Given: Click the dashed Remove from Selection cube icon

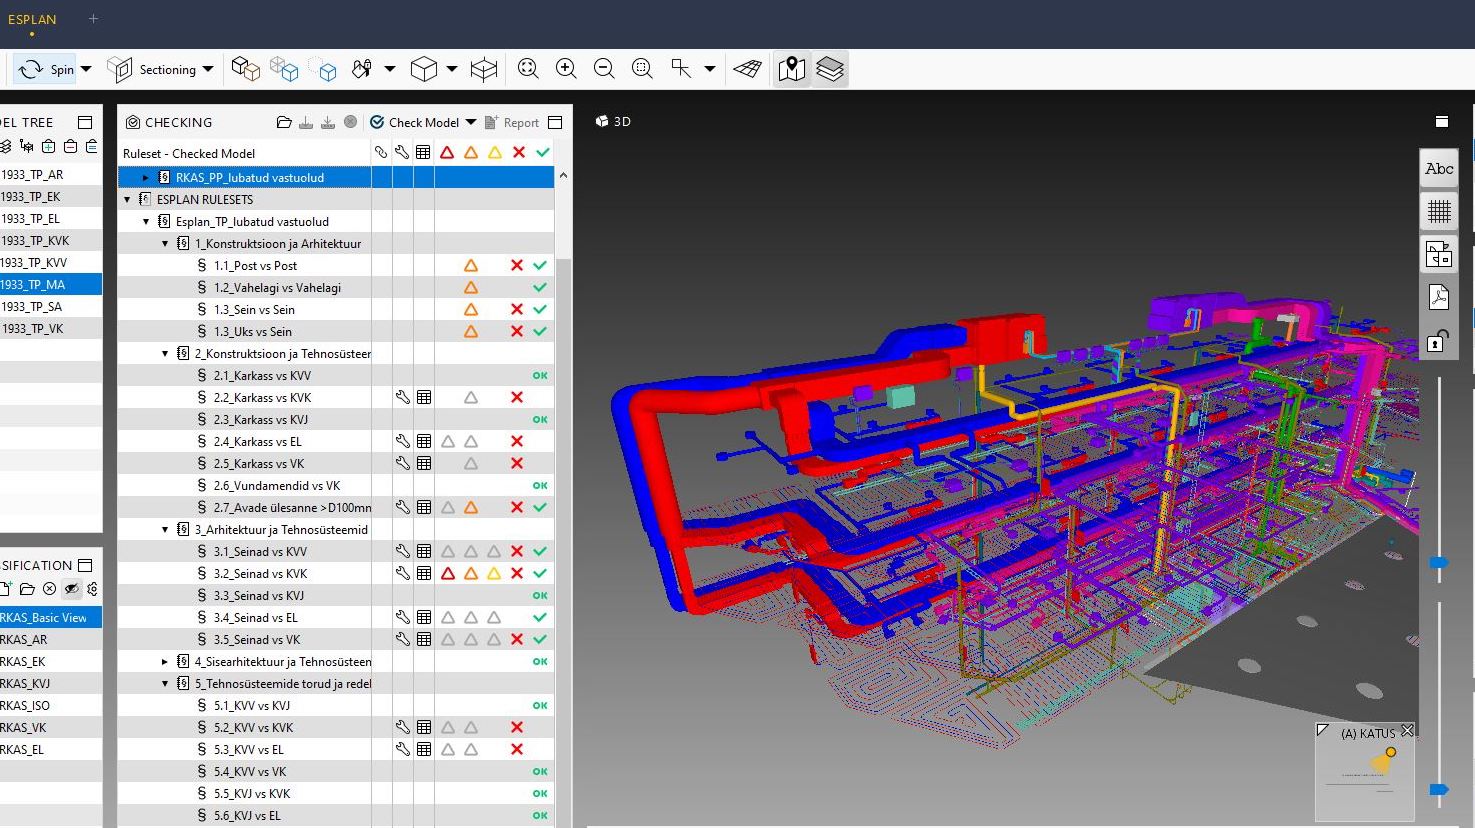Looking at the screenshot, I should (323, 69).
